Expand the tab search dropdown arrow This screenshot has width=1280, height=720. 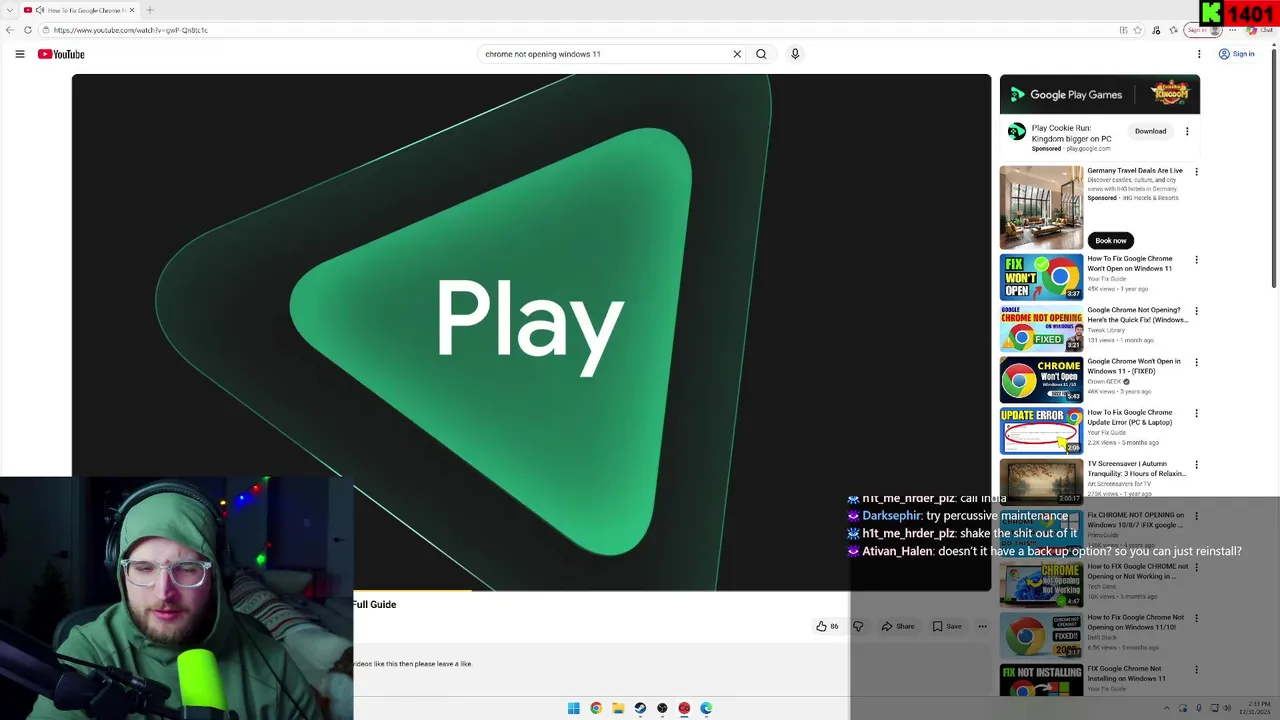click(x=9, y=10)
